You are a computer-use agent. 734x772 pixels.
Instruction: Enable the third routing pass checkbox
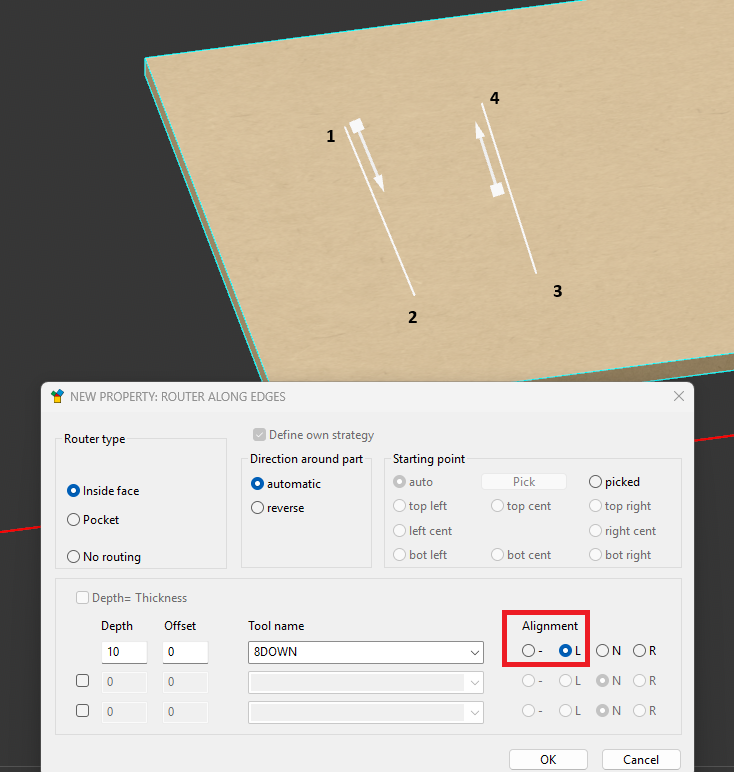83,711
